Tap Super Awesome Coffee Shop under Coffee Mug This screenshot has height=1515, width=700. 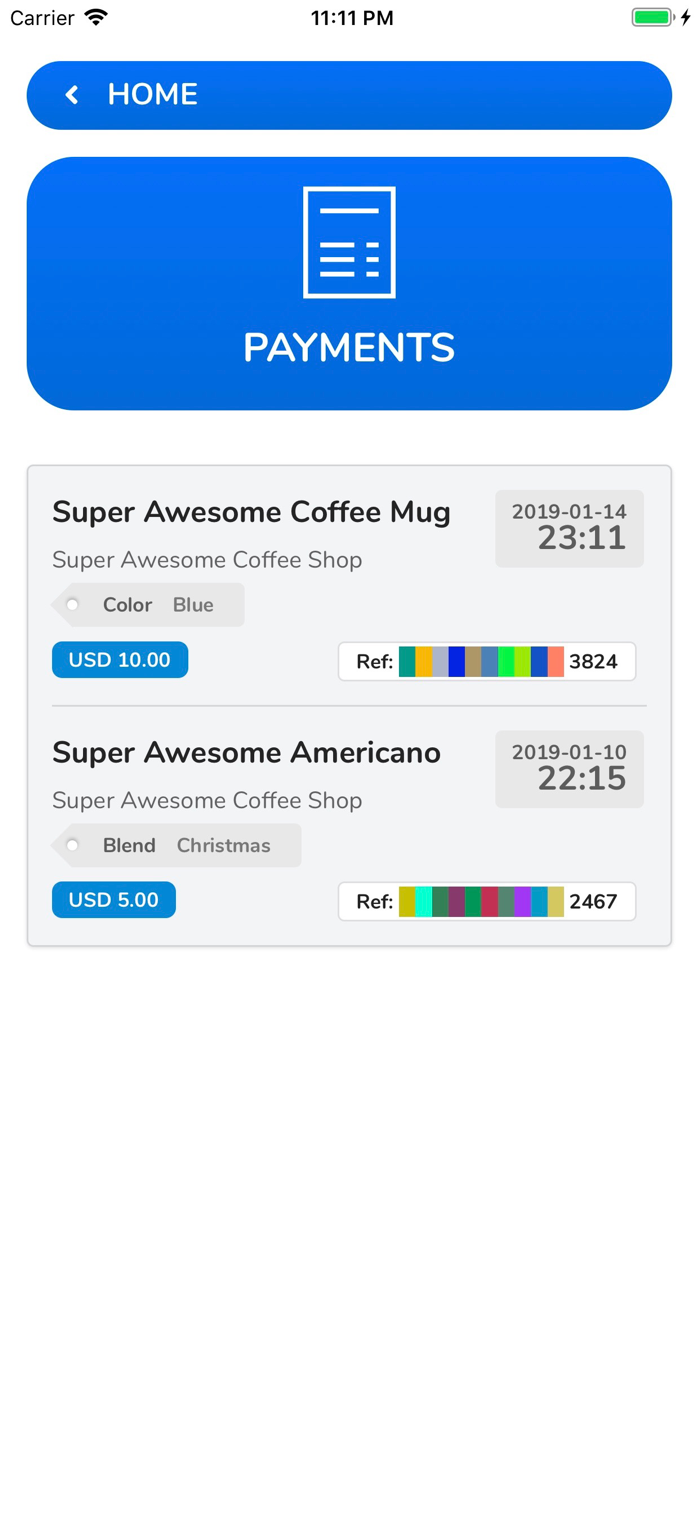click(207, 560)
